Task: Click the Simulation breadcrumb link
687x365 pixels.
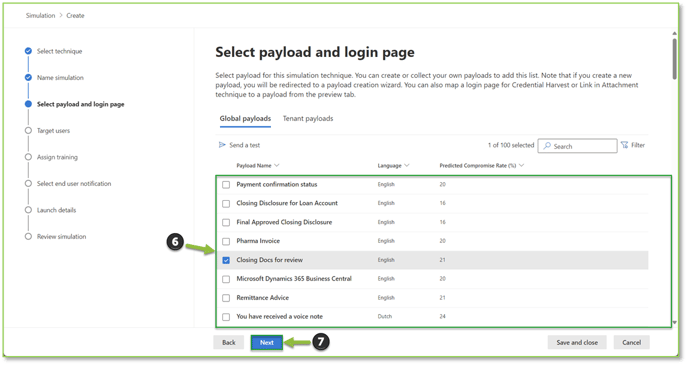Action: 40,15
